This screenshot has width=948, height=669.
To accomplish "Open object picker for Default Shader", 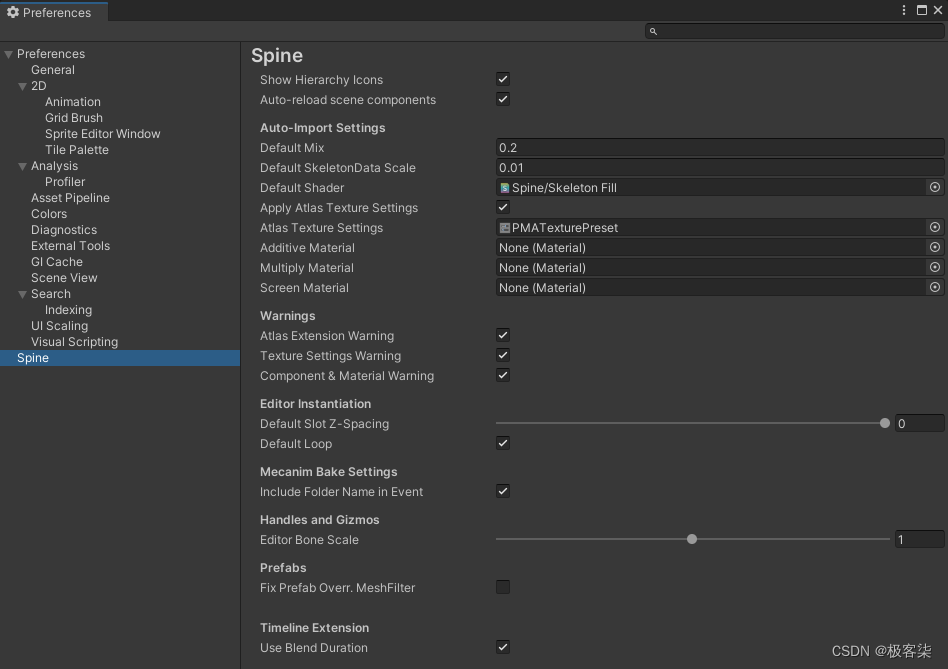I will click(935, 188).
